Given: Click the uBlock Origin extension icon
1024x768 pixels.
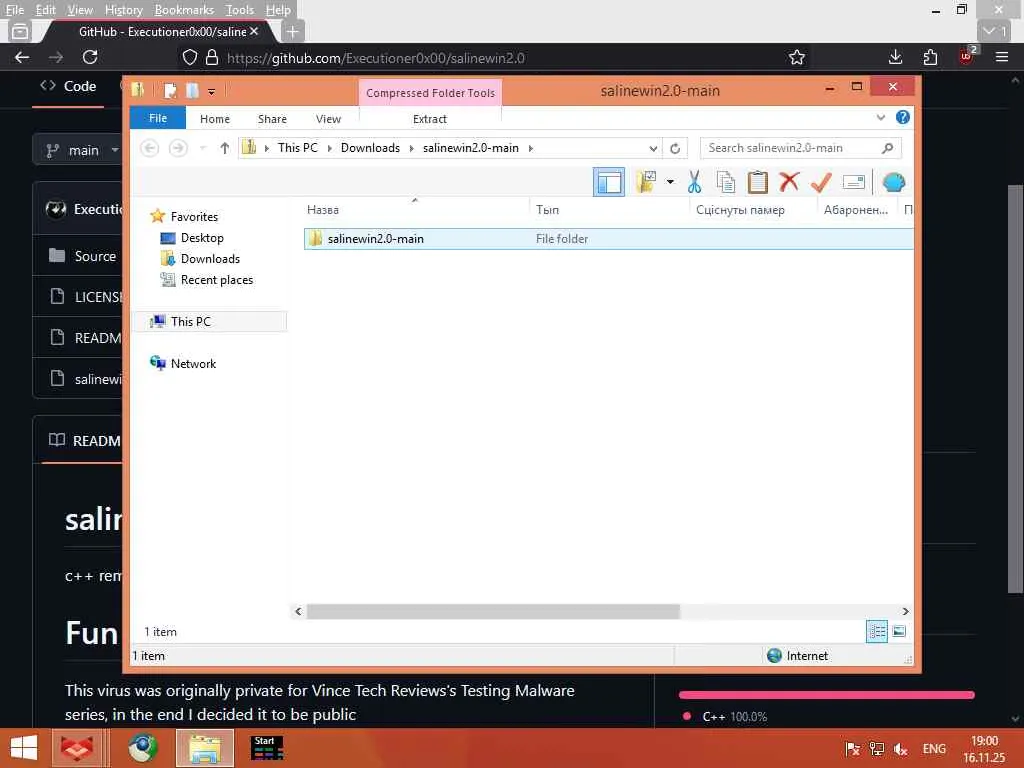Looking at the screenshot, I should pos(967,56).
